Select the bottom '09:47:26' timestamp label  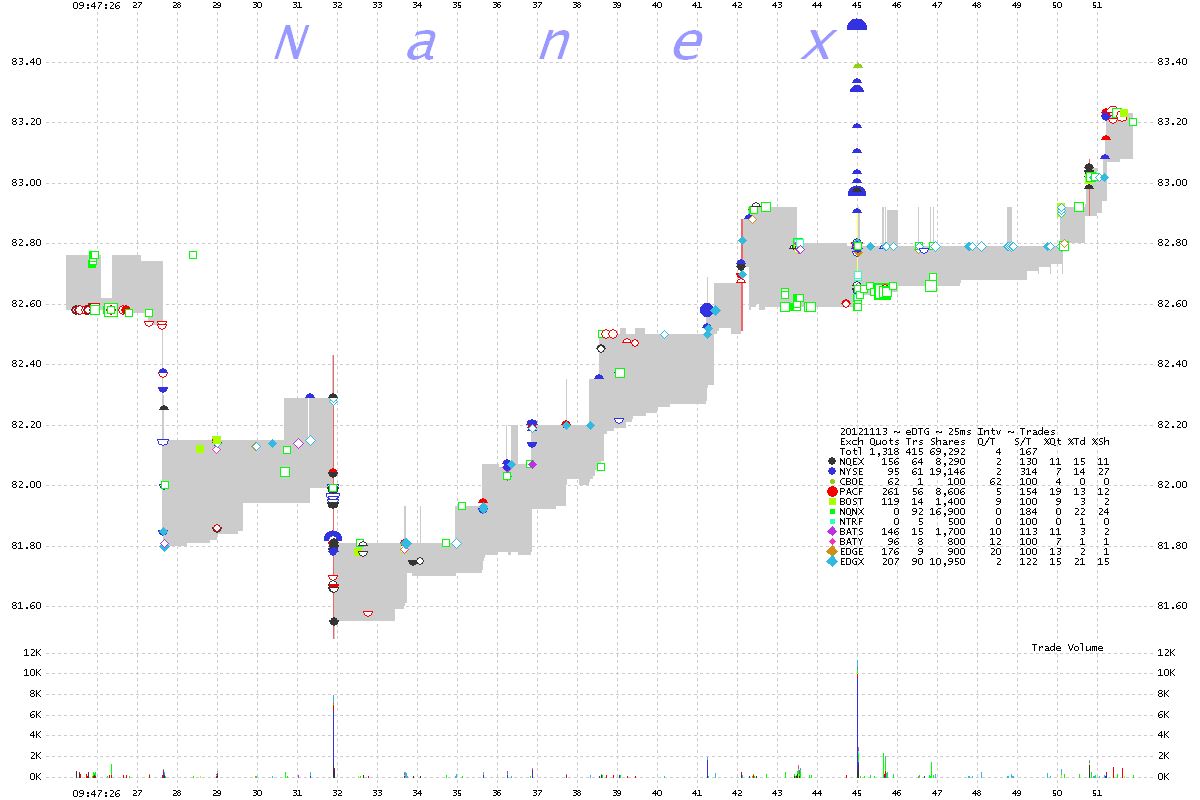[x=98, y=792]
